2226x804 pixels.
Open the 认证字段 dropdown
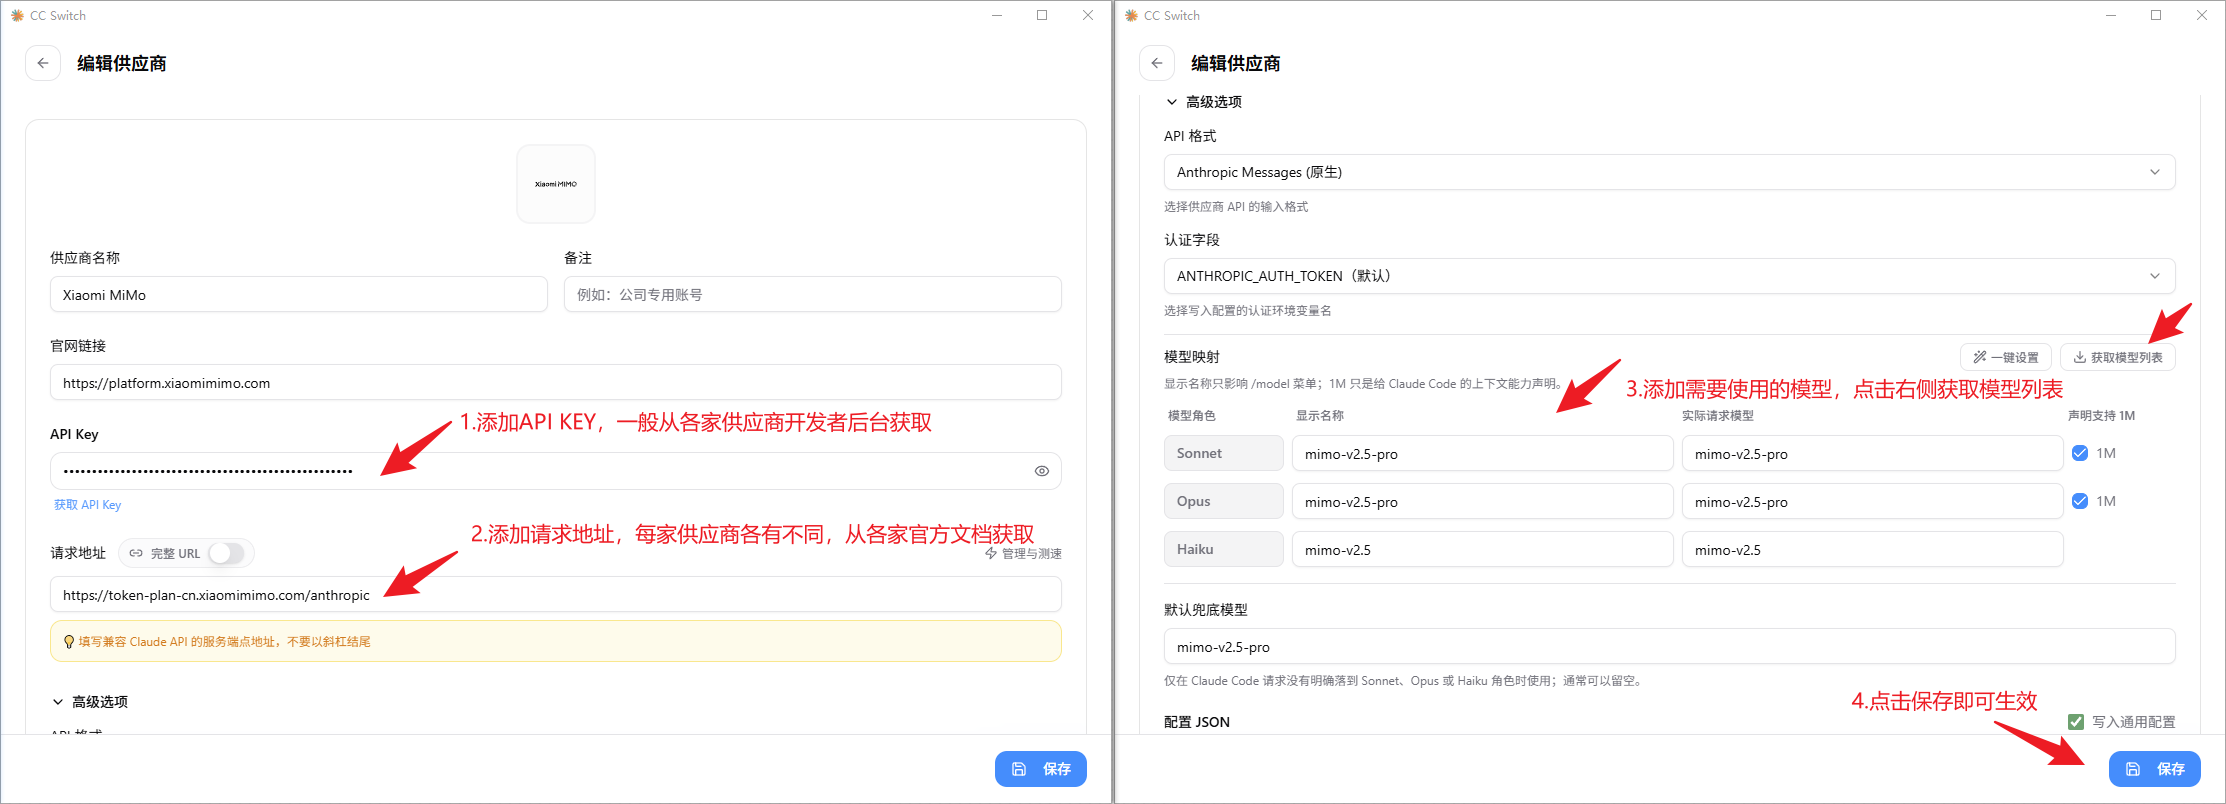(1669, 276)
